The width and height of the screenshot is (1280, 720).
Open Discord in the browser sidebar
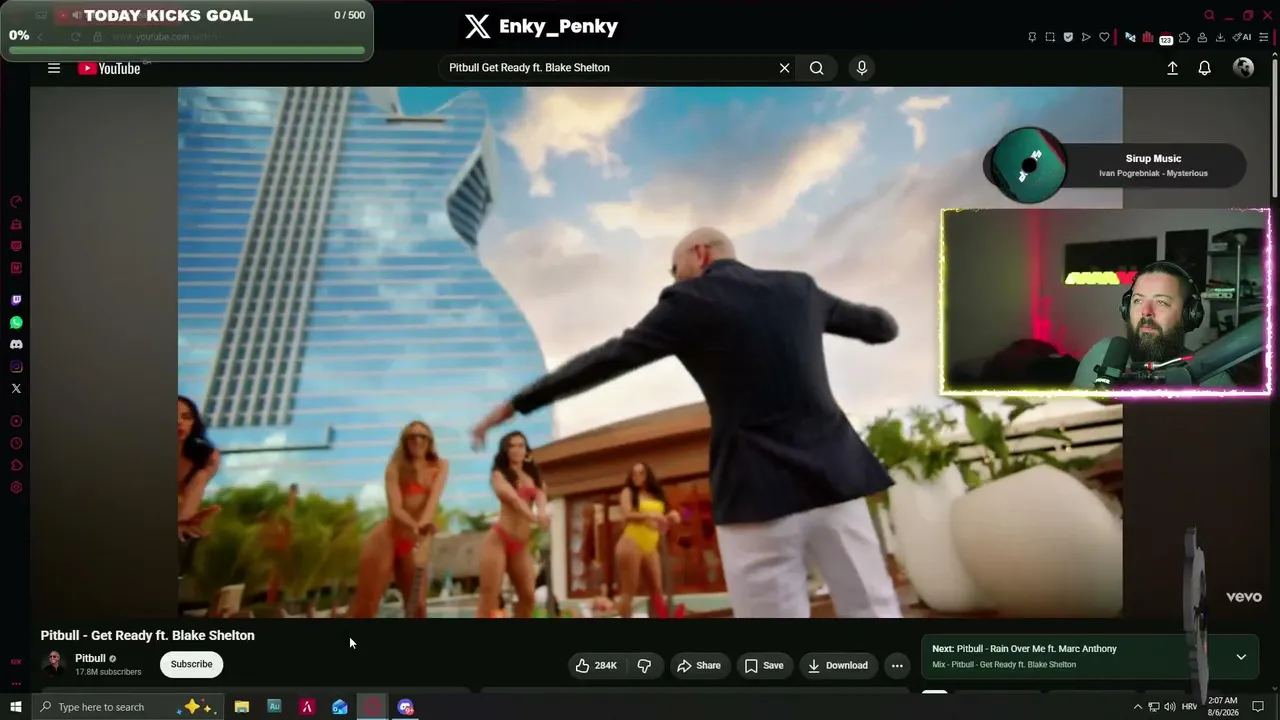point(16,344)
